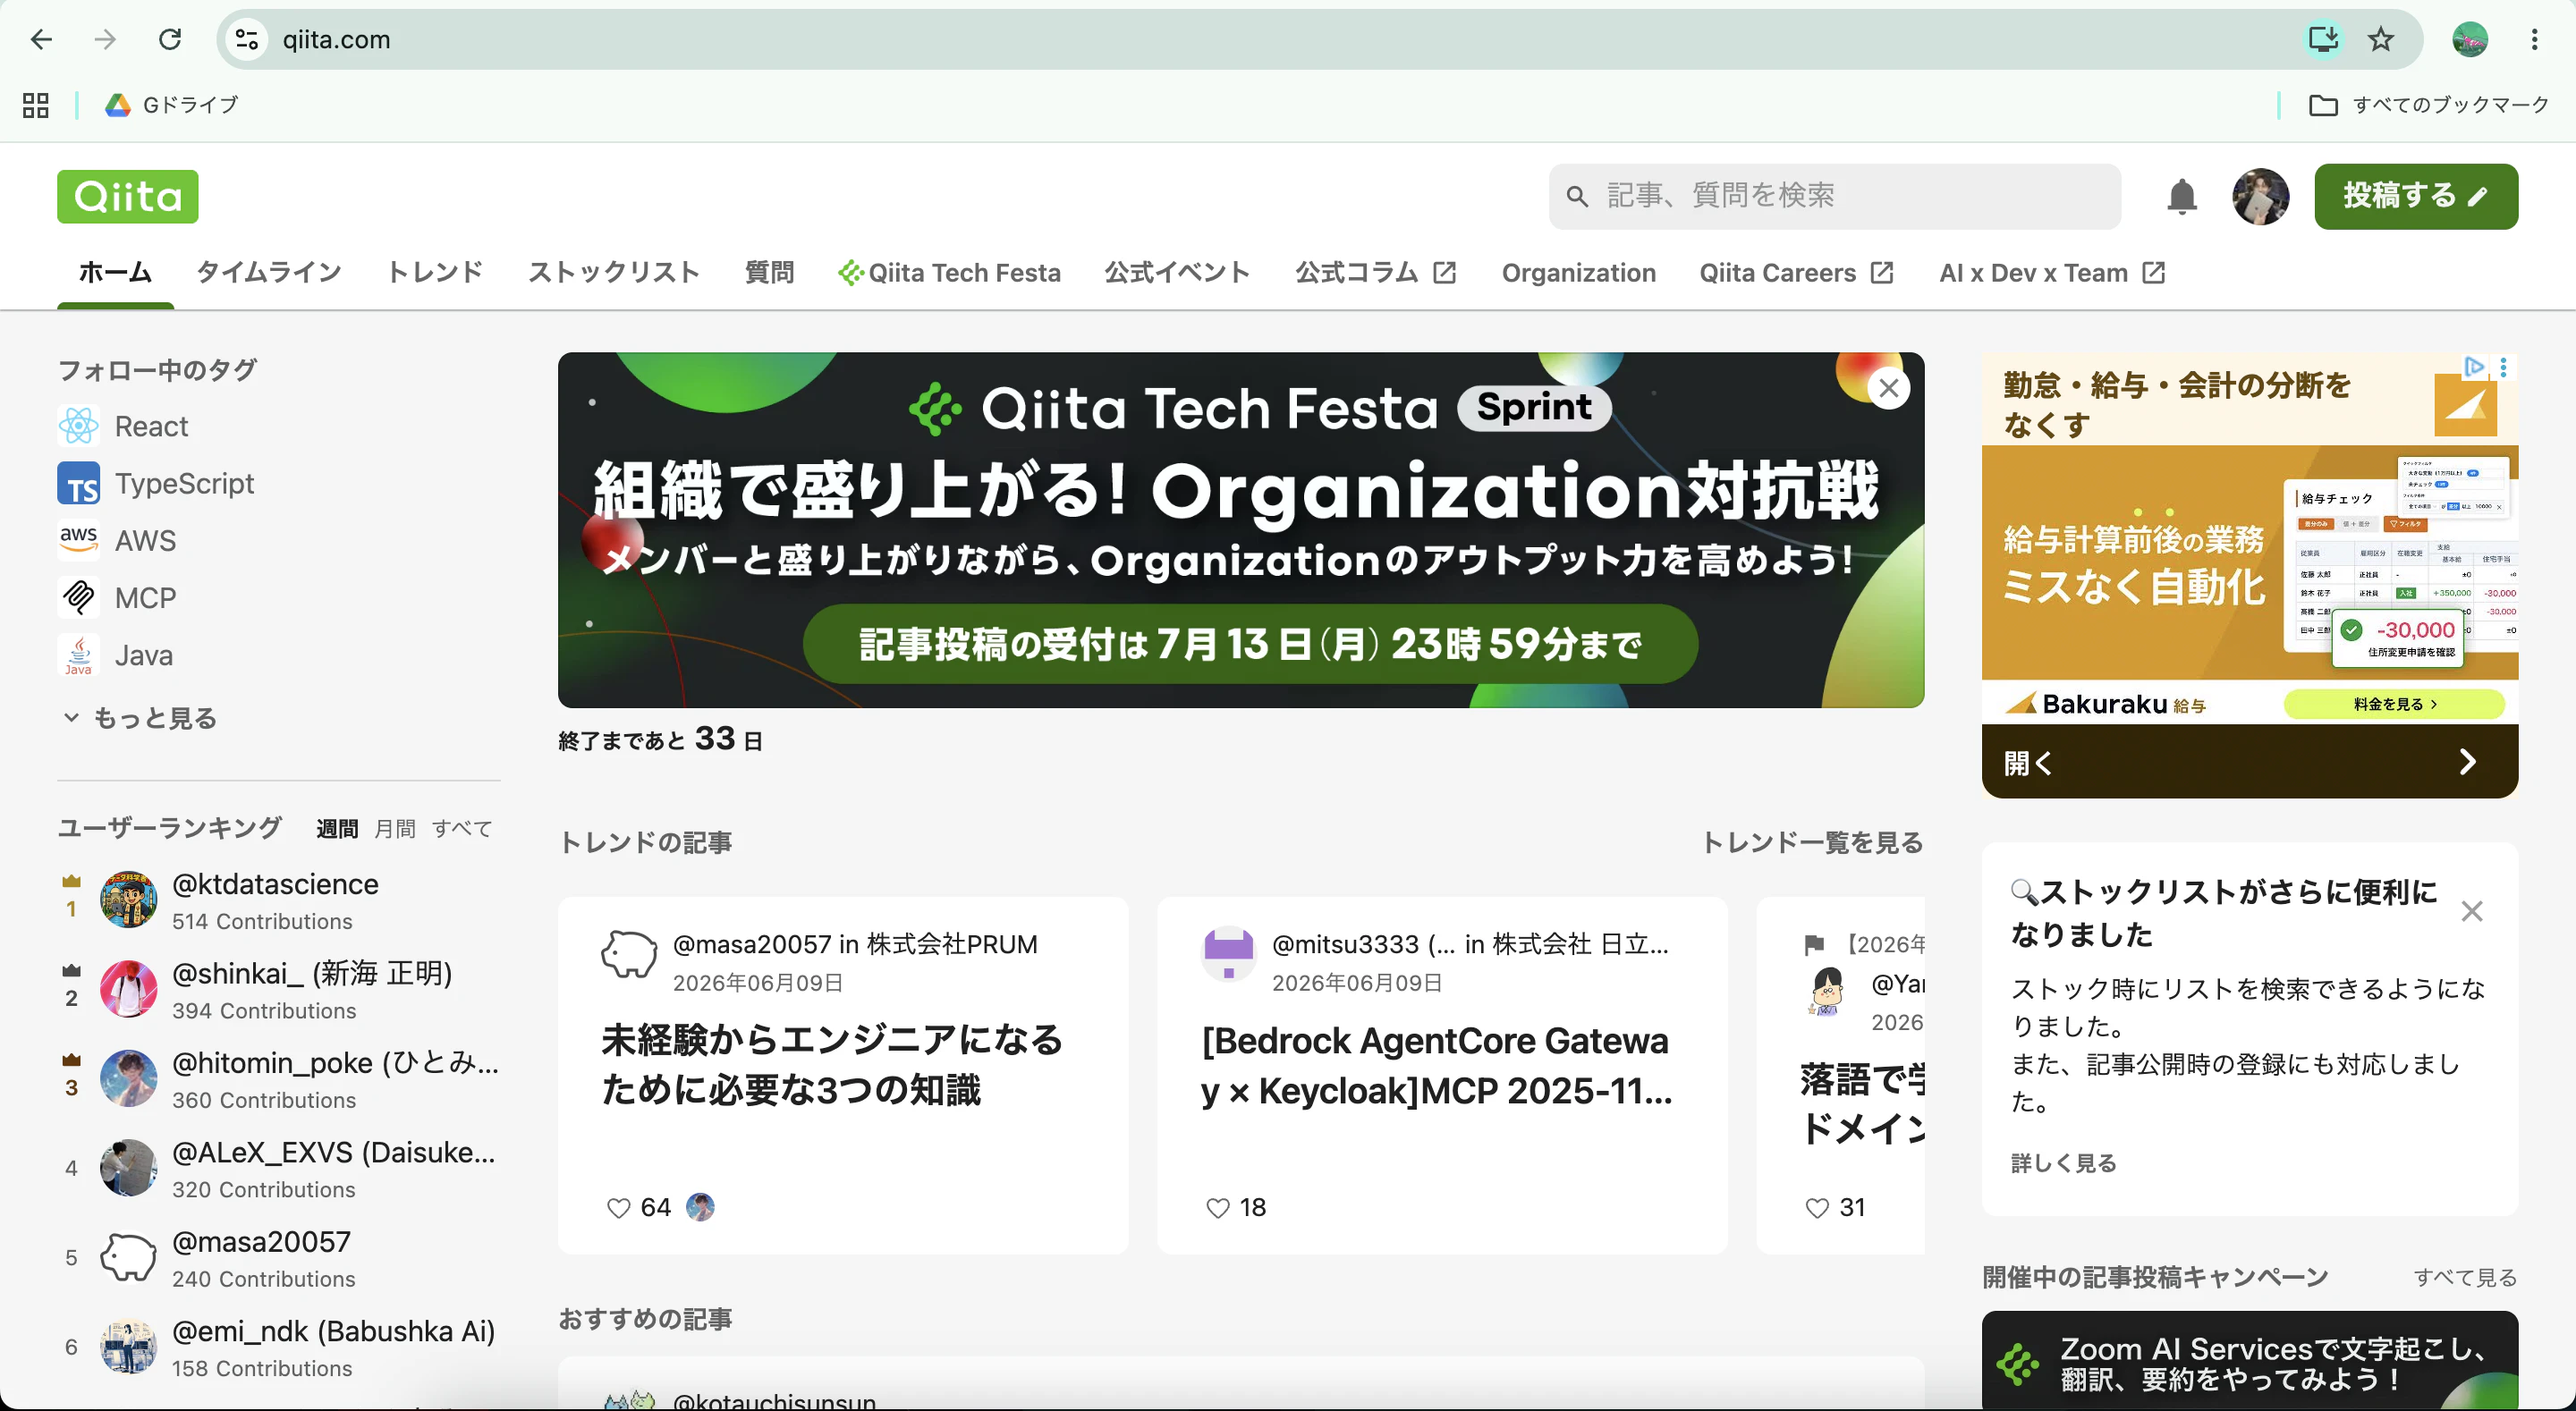
Task: Open the Gドライブ bookmark
Action: [x=172, y=105]
